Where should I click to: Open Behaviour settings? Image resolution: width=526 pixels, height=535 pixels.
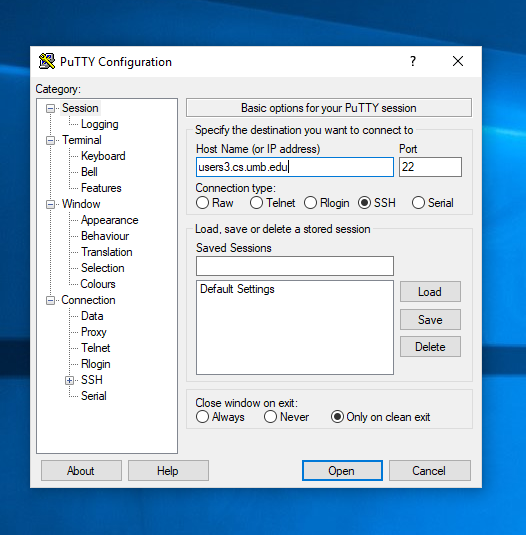coord(105,236)
